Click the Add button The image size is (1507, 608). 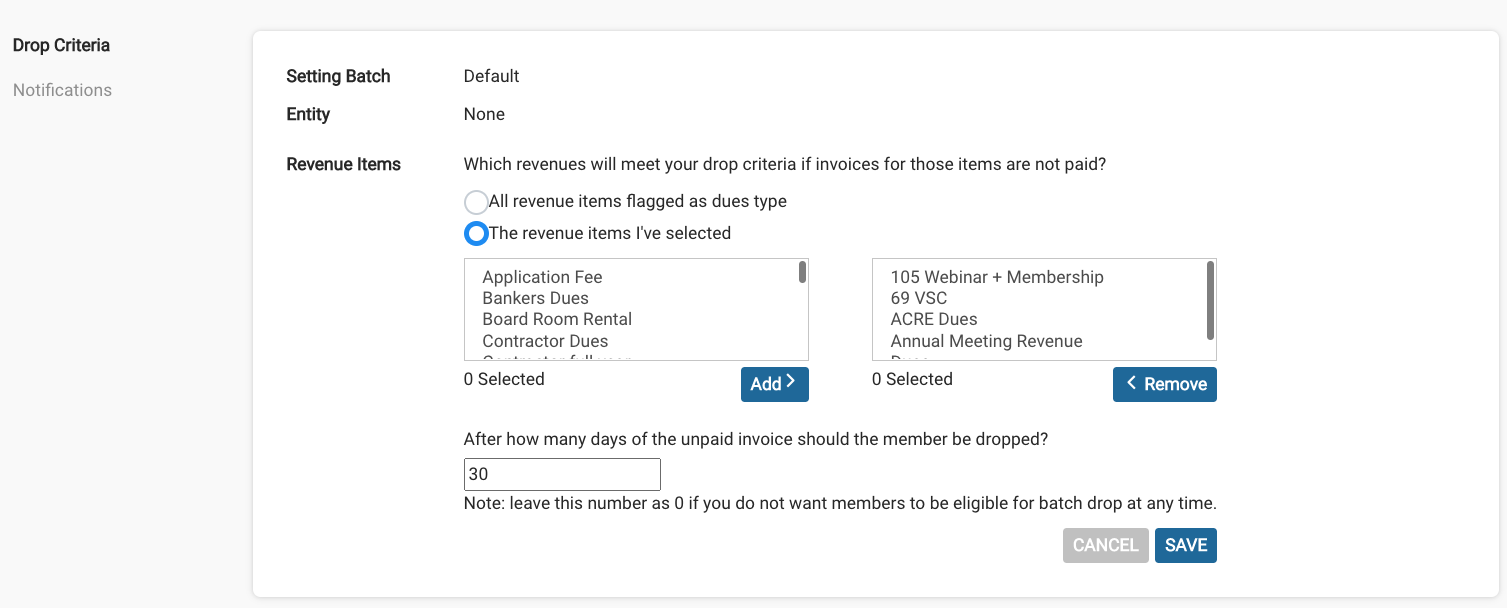[775, 384]
